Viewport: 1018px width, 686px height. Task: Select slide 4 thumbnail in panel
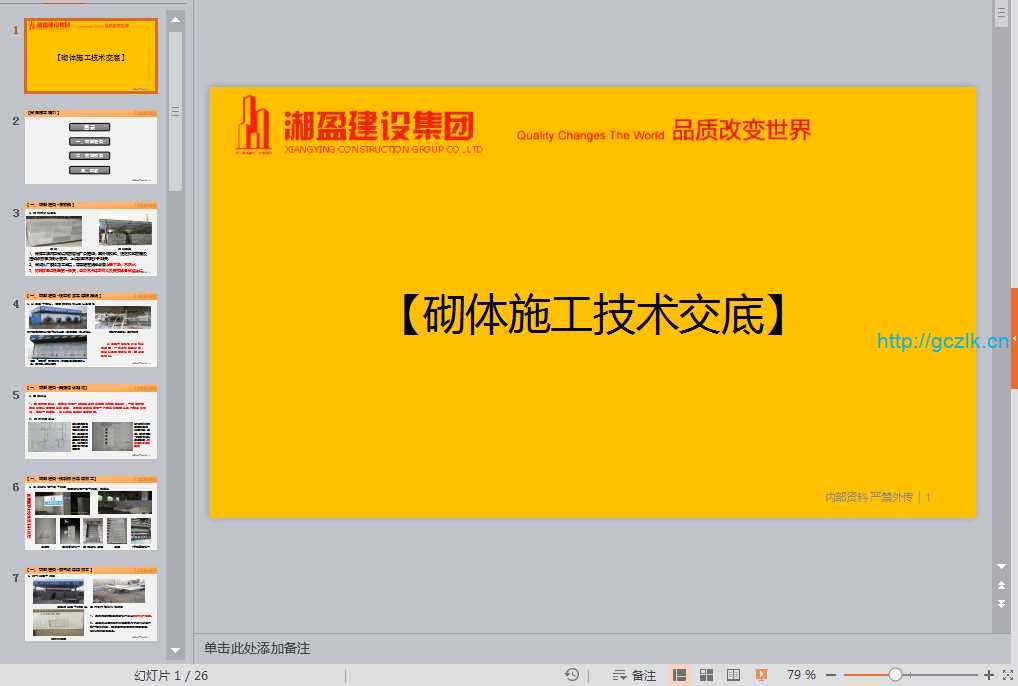click(91, 330)
